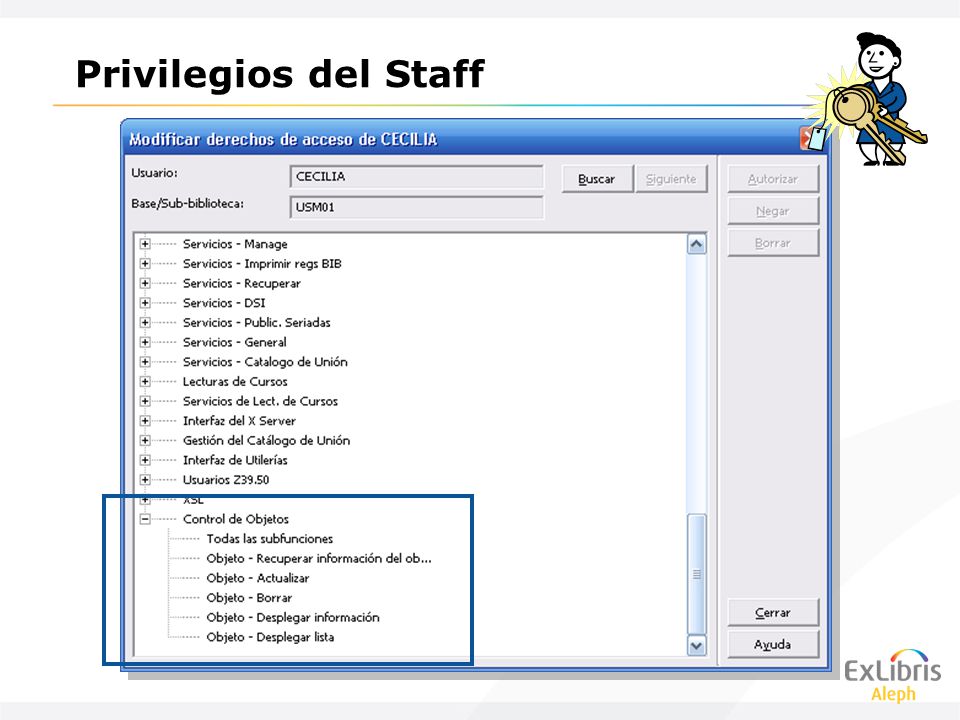Click the Buscar button
Viewport: 960px width, 720px height.
point(597,179)
